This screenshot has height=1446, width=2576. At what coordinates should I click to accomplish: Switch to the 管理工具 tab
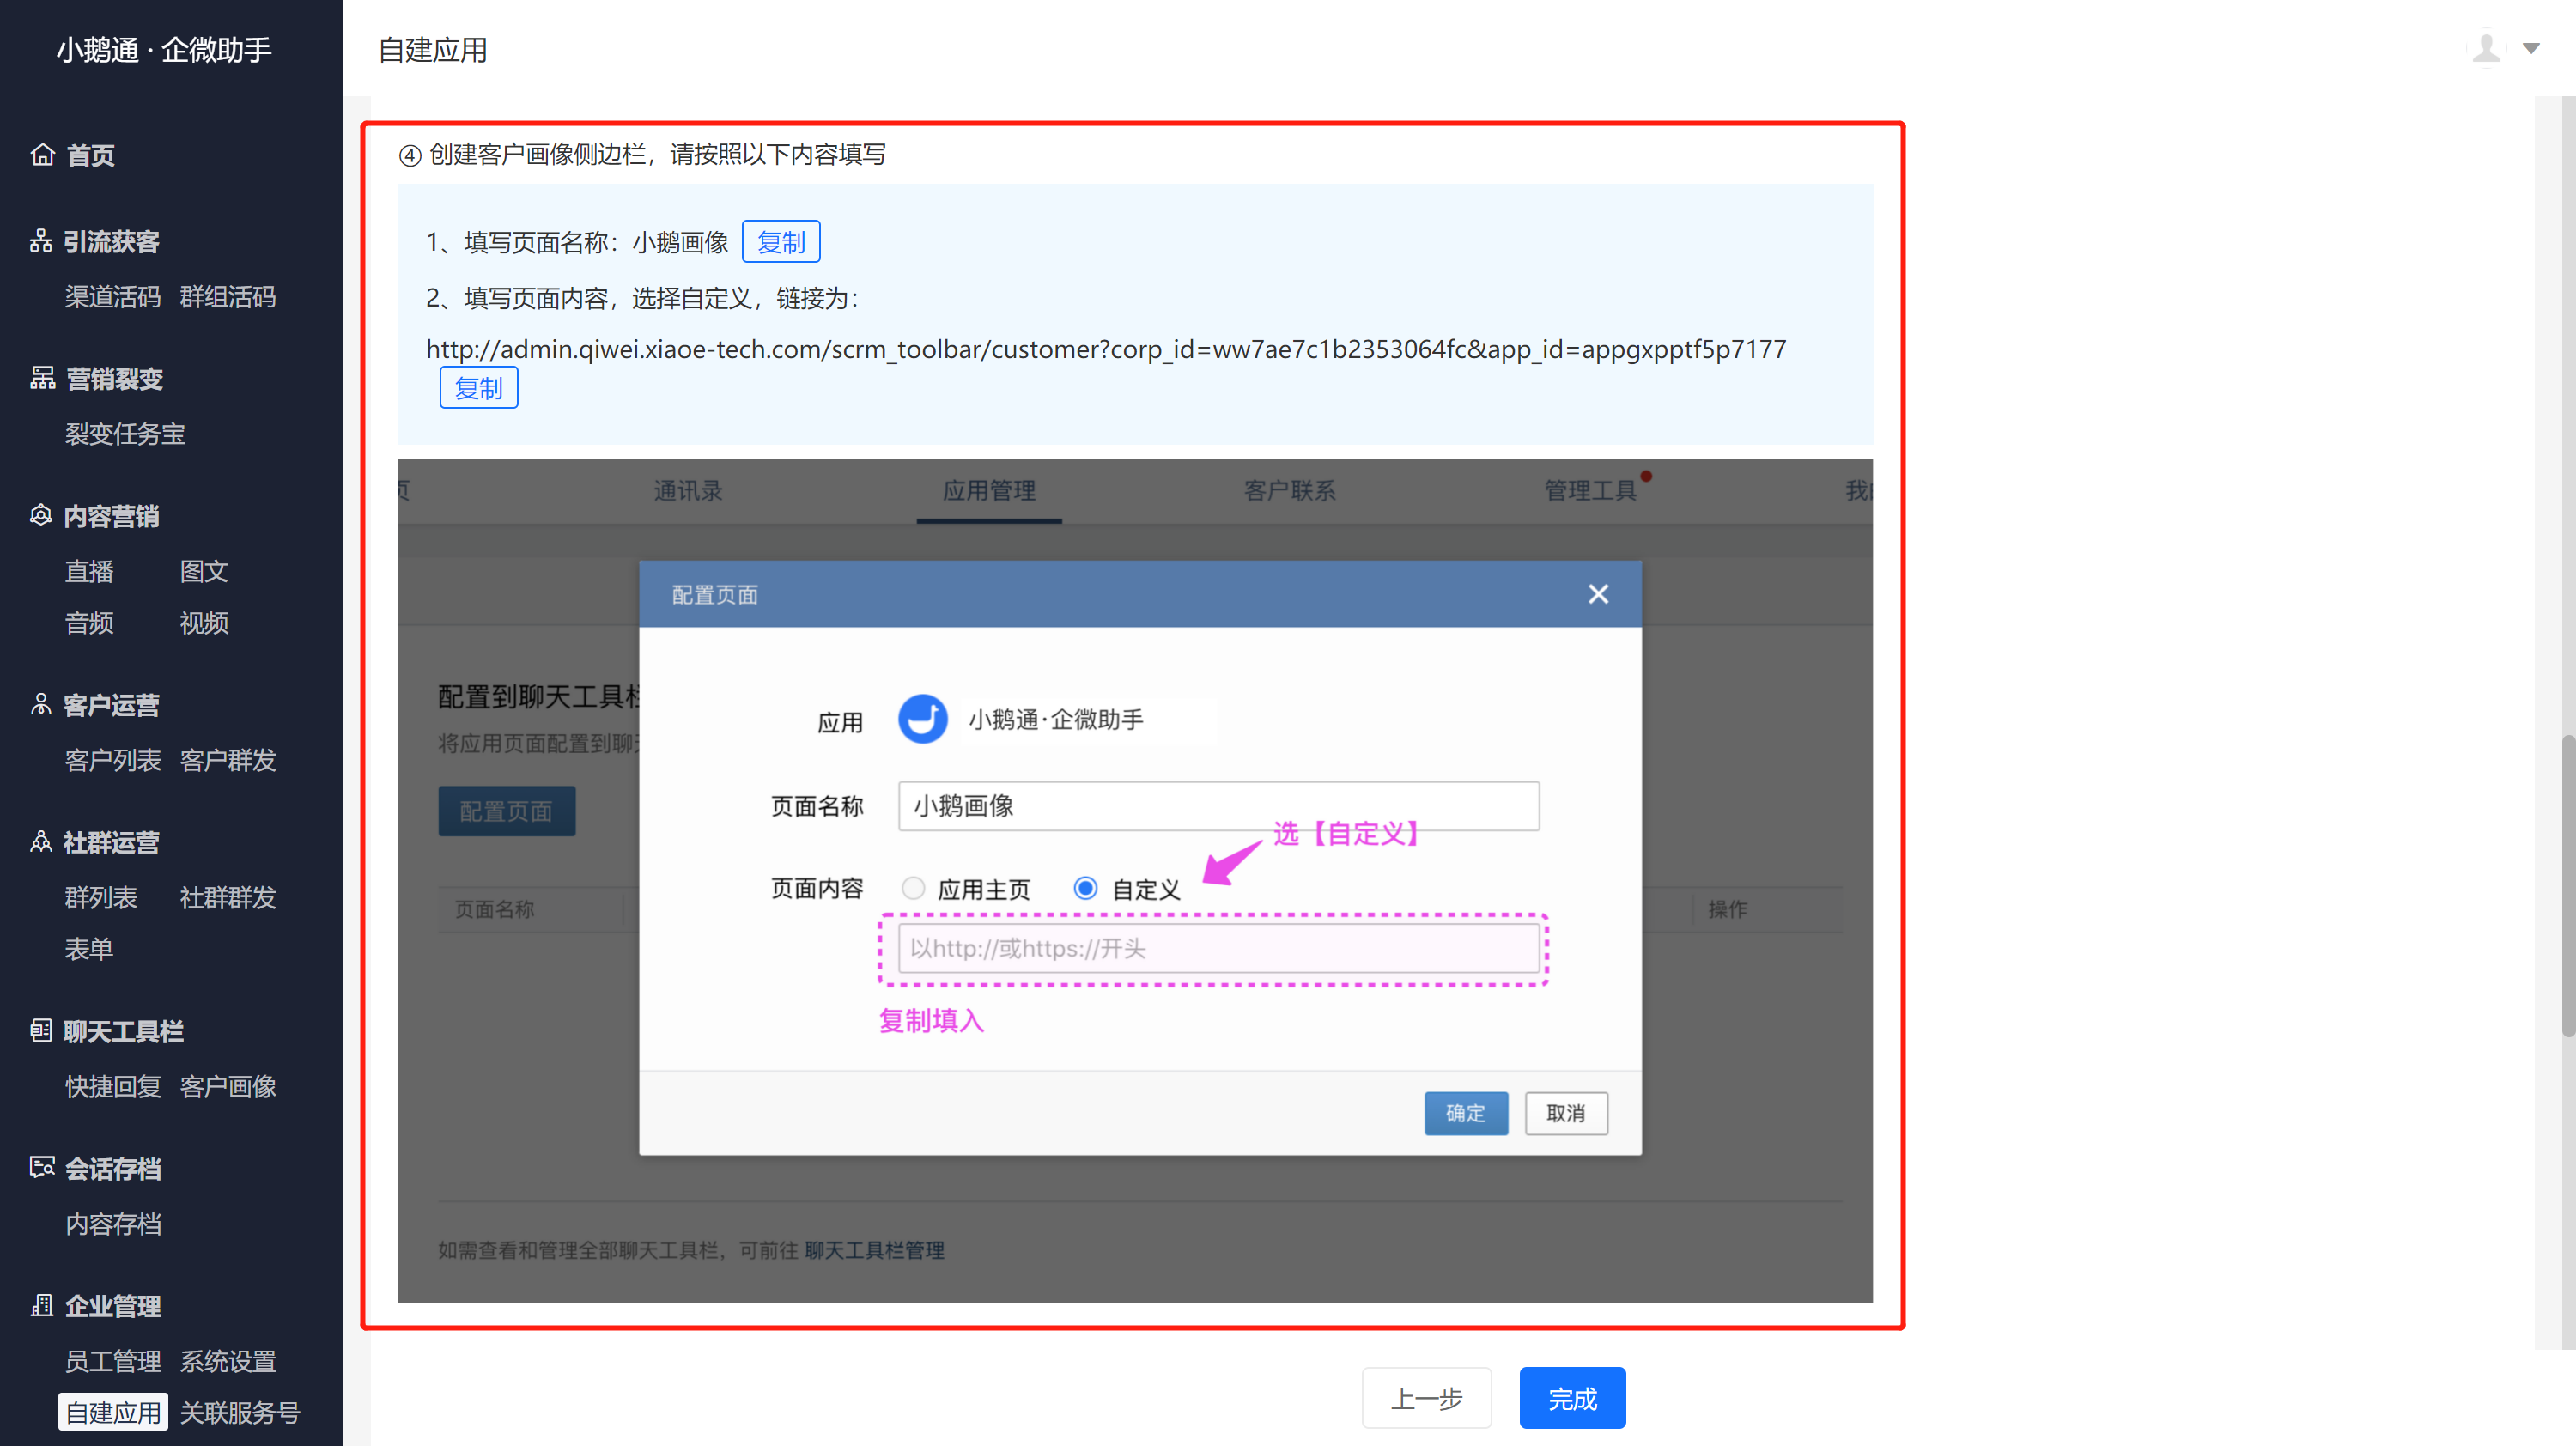coord(1591,491)
